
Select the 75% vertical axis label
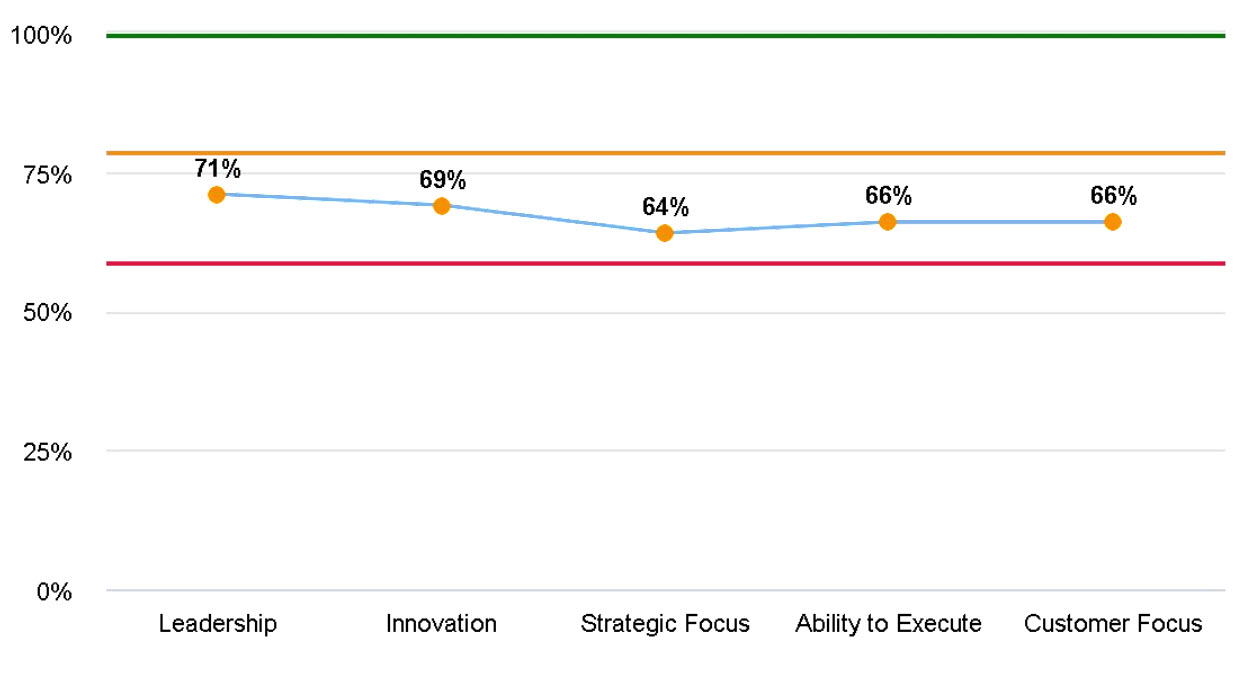point(47,175)
